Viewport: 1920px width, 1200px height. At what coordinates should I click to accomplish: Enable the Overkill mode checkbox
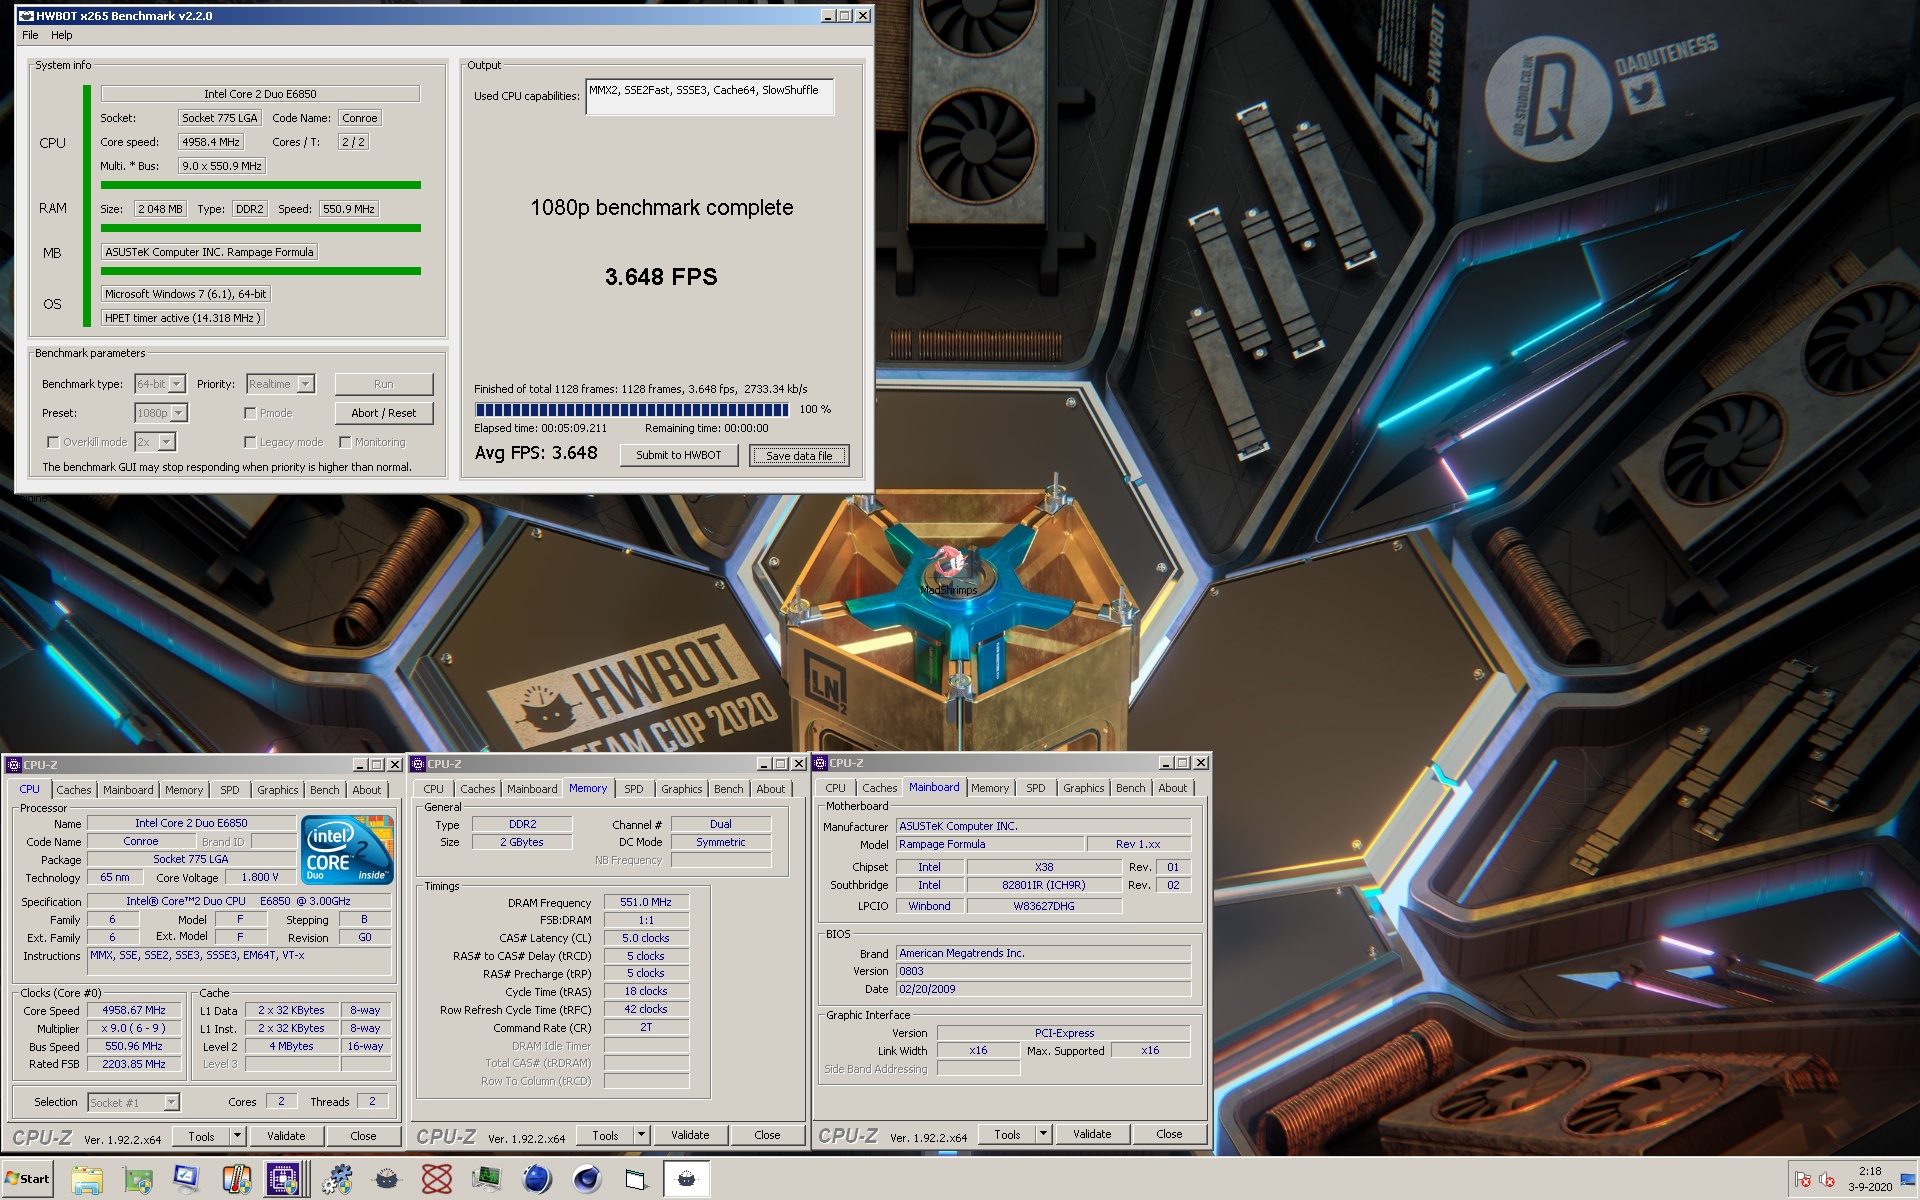tap(53, 442)
